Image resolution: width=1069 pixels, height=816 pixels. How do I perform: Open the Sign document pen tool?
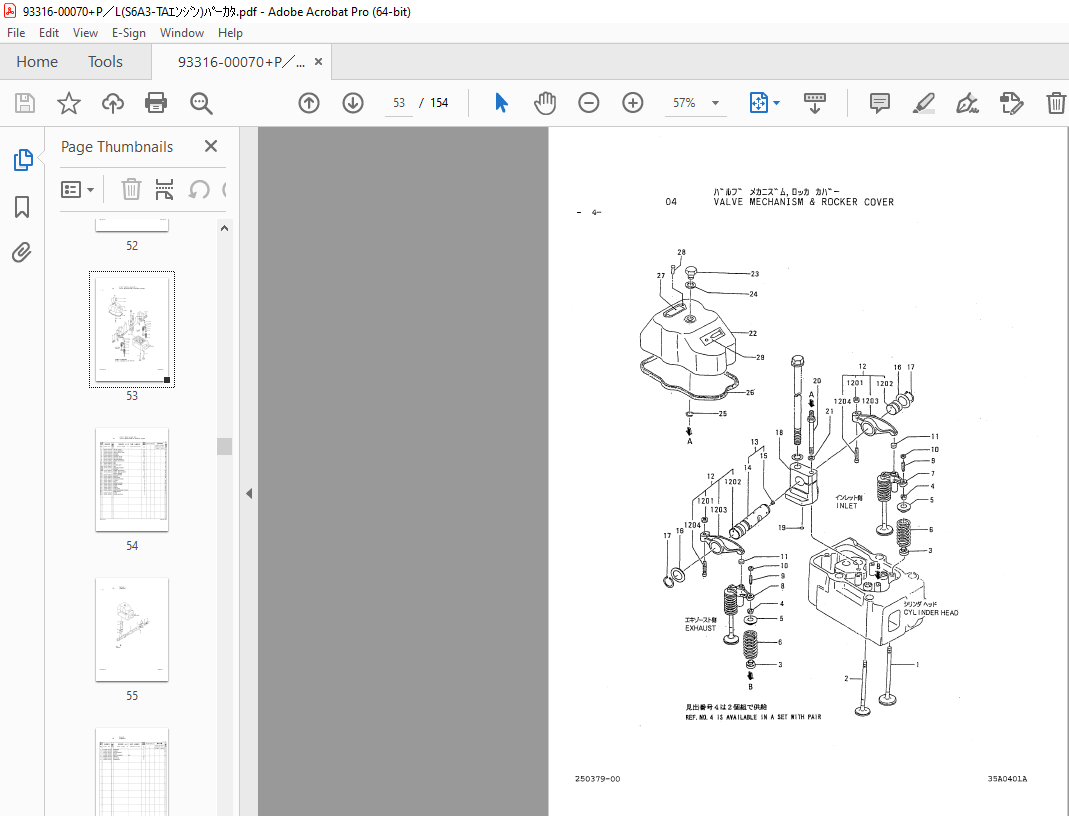967,103
